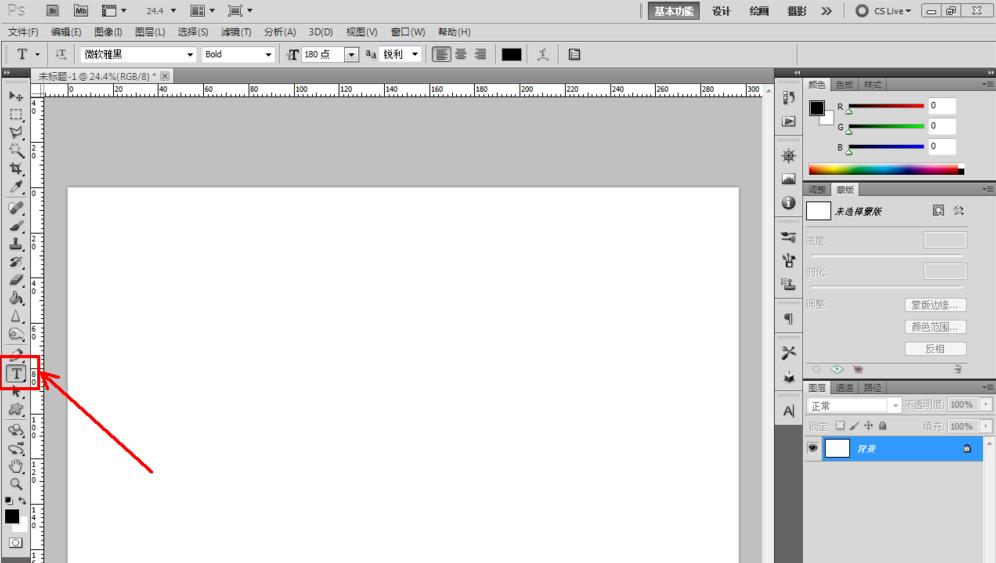996x563 pixels.
Task: Click the 蒙版边缘... button
Action: point(935,305)
